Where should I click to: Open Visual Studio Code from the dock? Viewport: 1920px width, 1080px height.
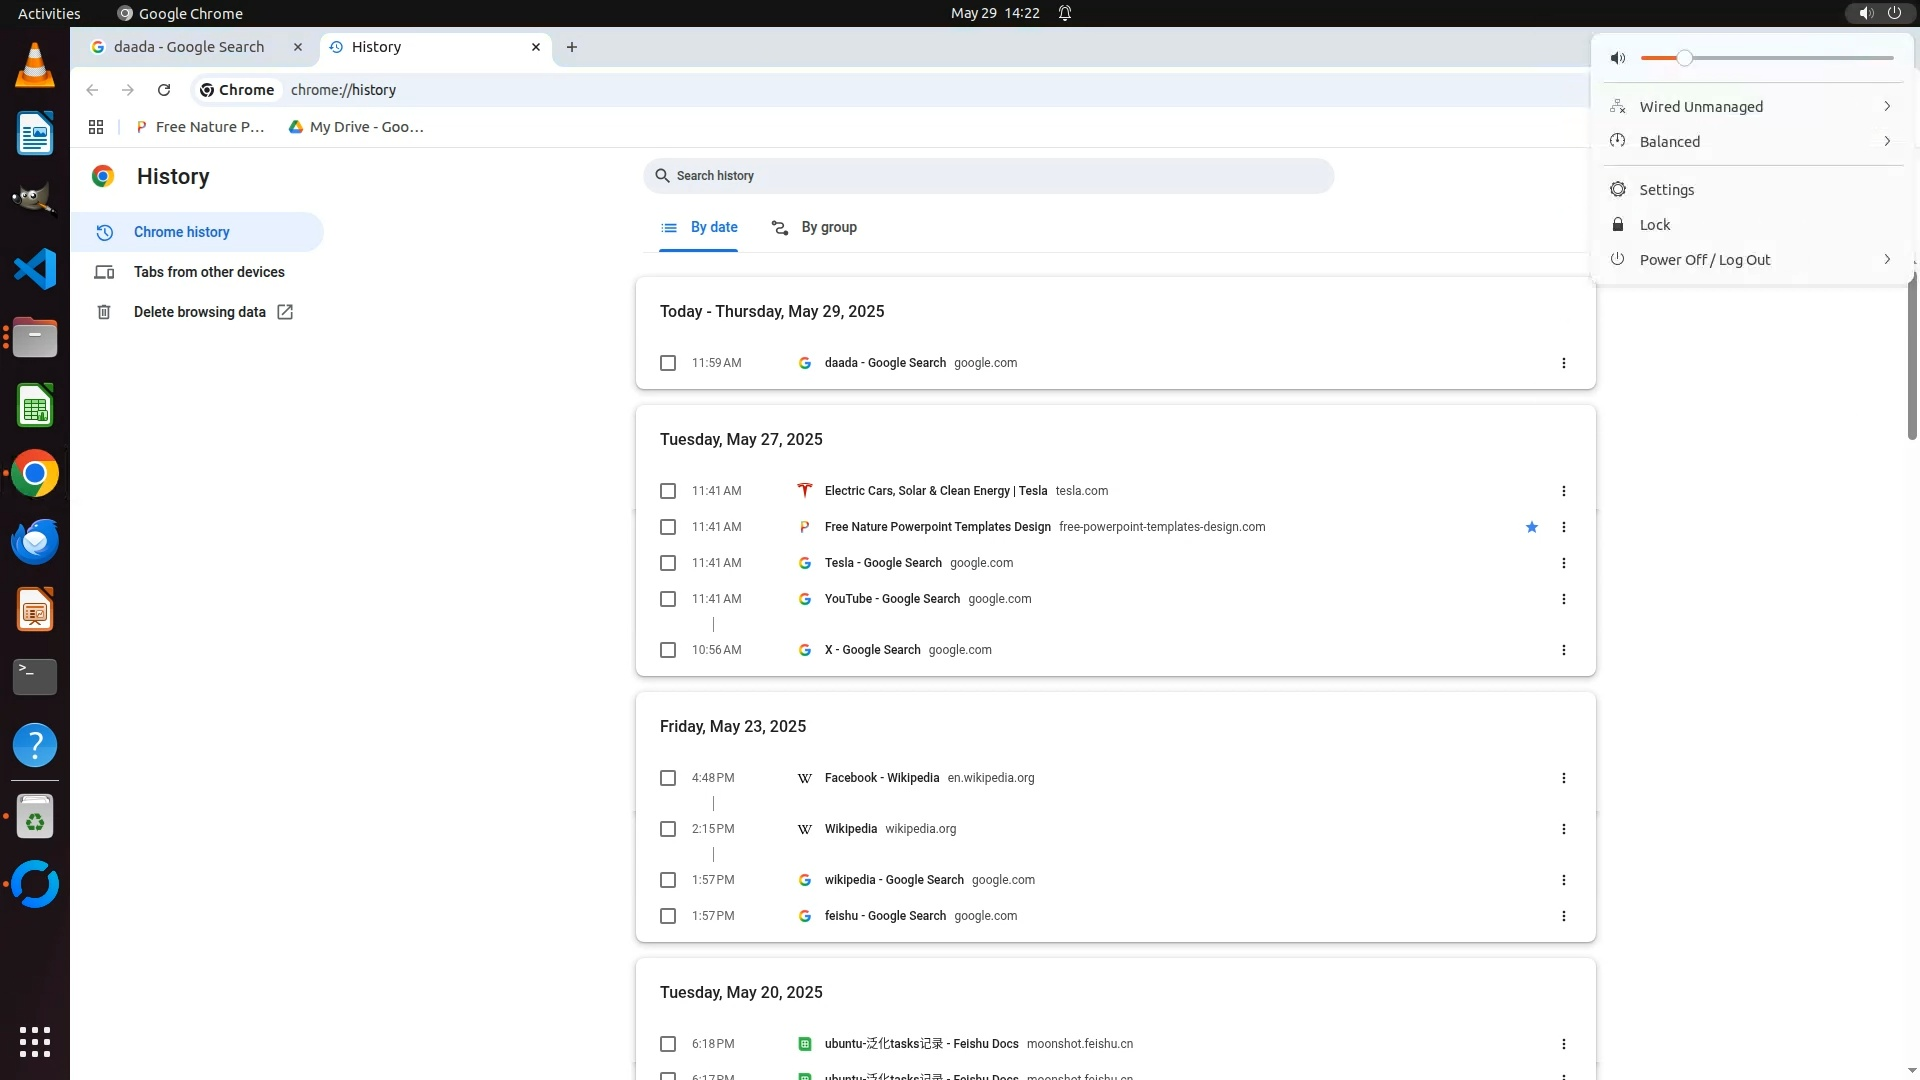(35, 270)
